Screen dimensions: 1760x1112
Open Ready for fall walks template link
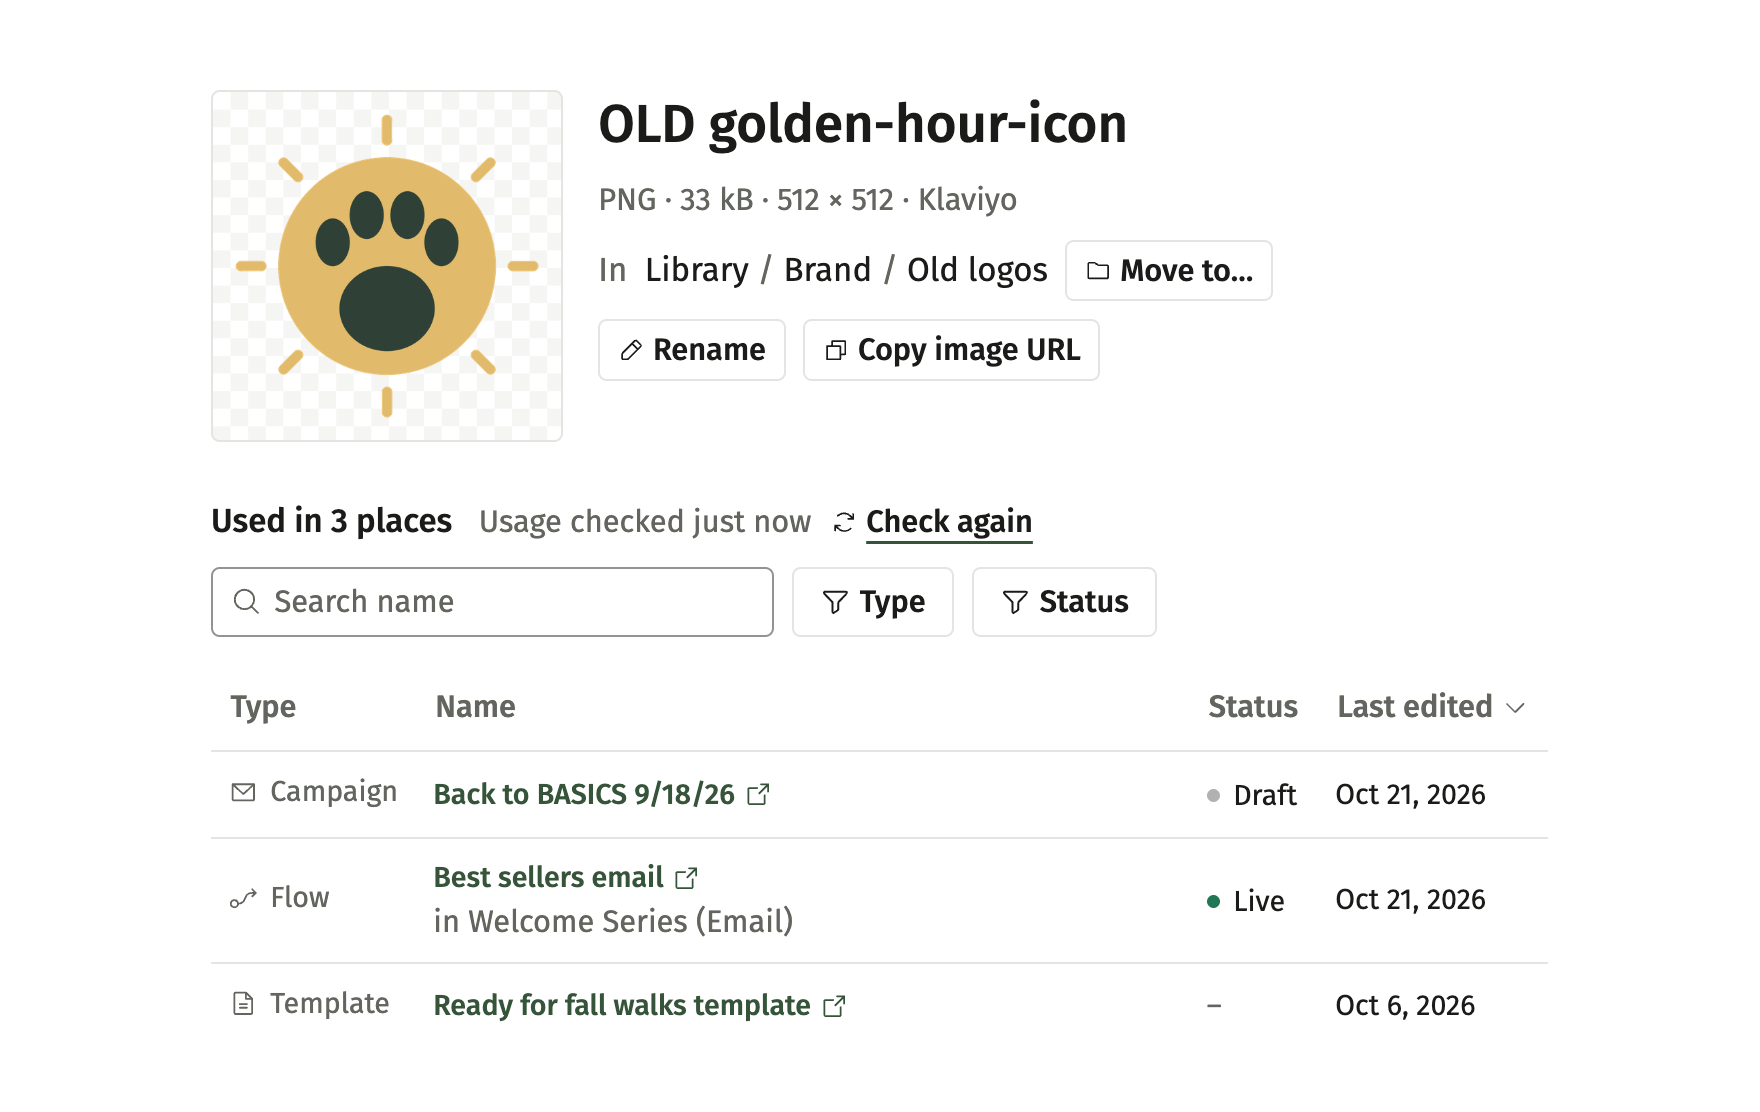tap(622, 1005)
